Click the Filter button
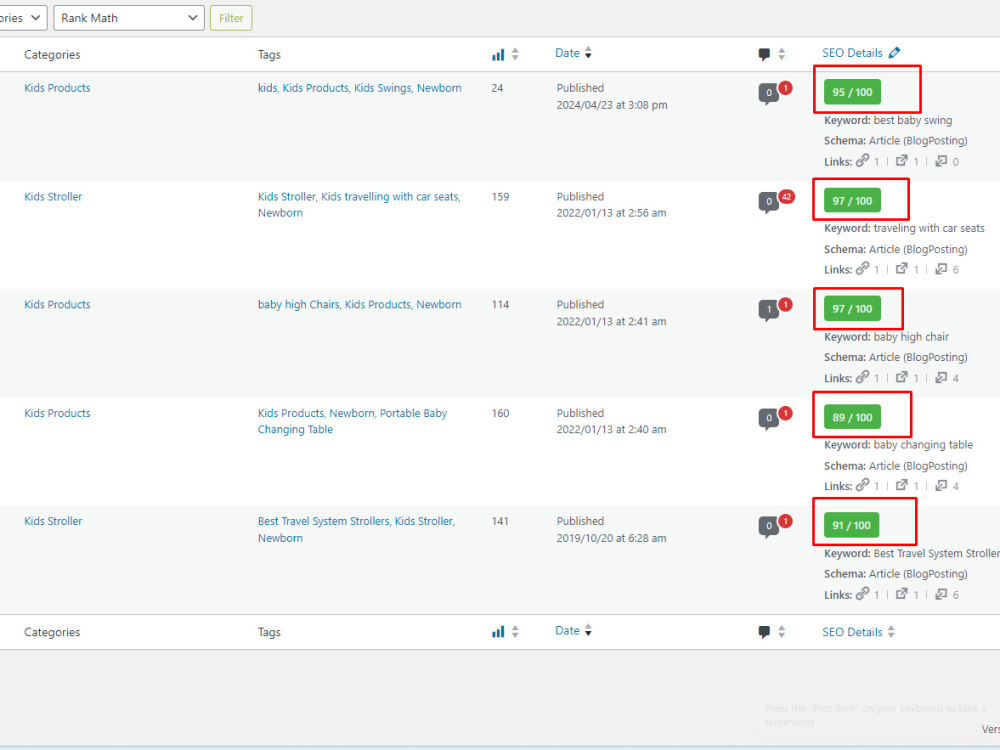Viewport: 1000px width, 750px height. (231, 18)
